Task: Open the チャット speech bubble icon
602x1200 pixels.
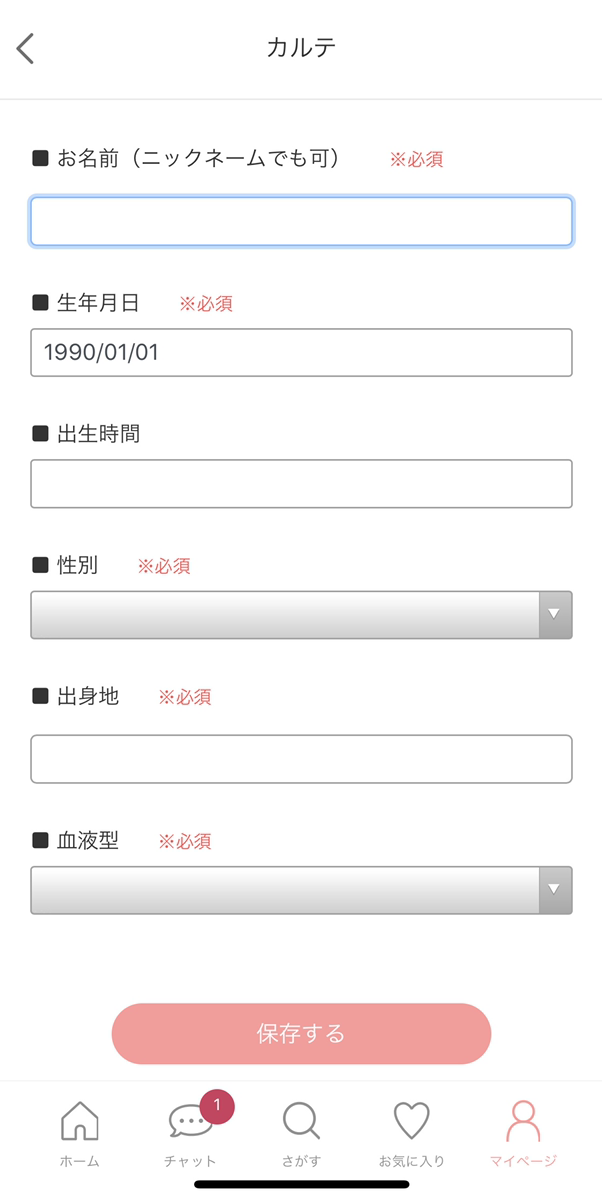Action: pos(188,1123)
